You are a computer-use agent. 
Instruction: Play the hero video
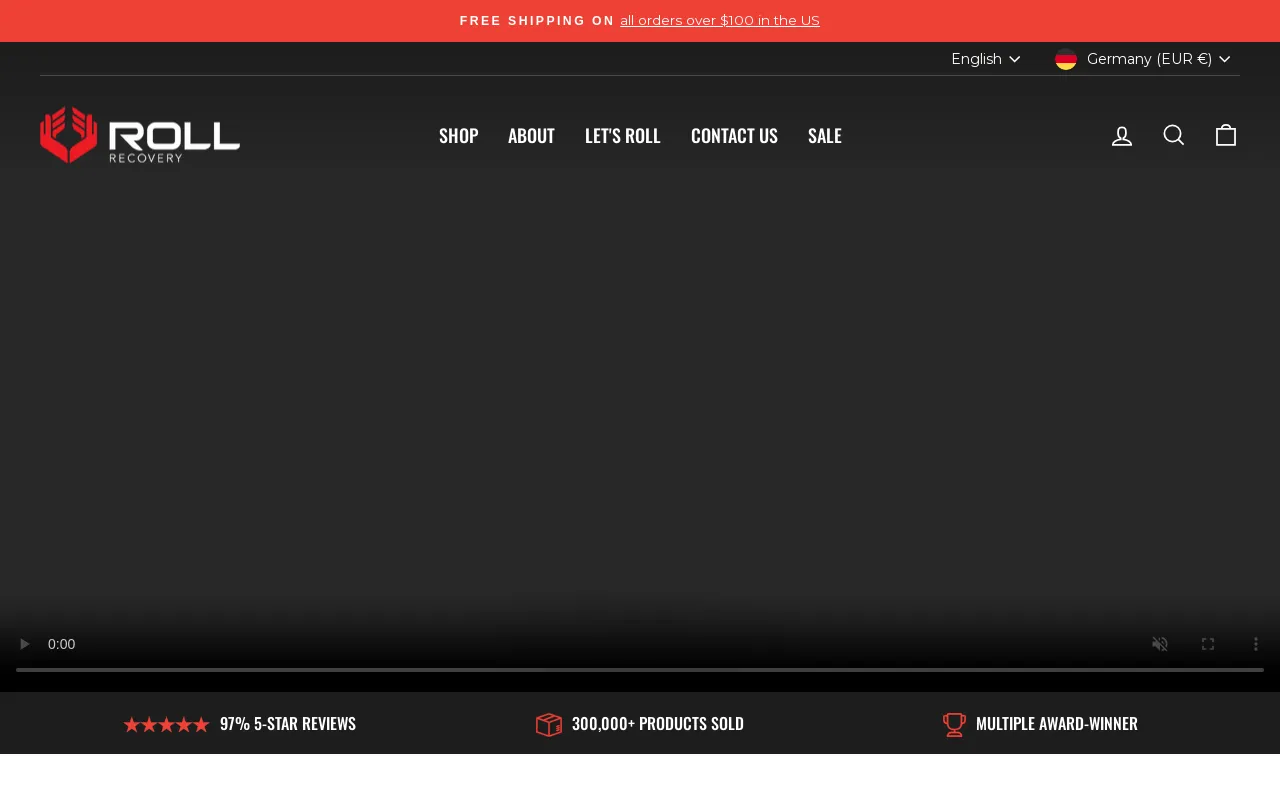(24, 644)
